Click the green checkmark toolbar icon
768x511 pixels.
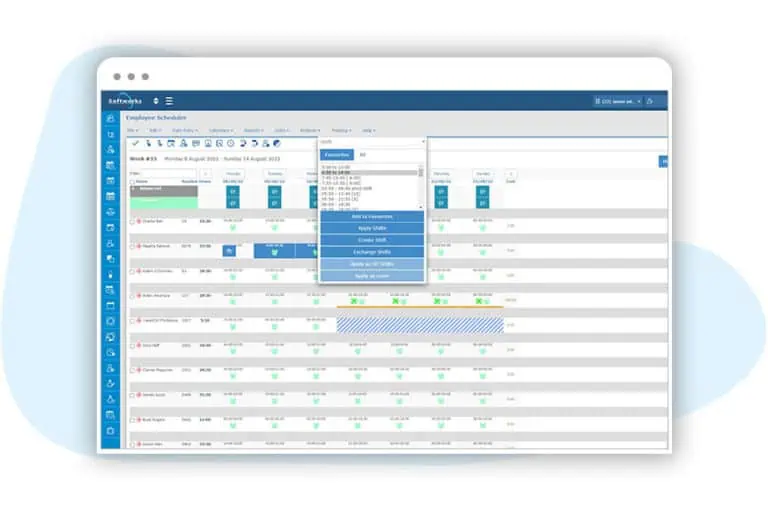coord(135,143)
